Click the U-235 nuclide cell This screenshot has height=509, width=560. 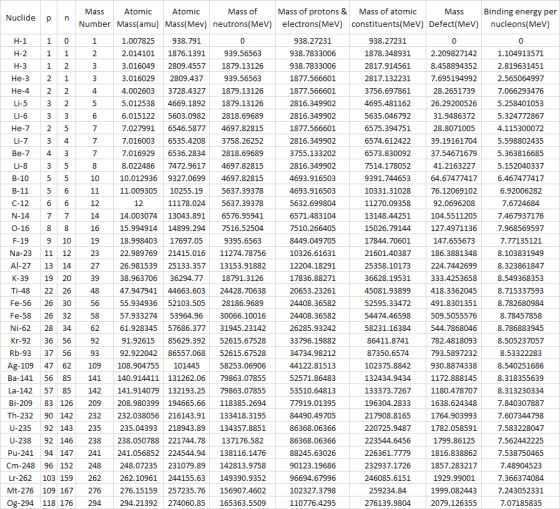pyautogui.click(x=20, y=428)
